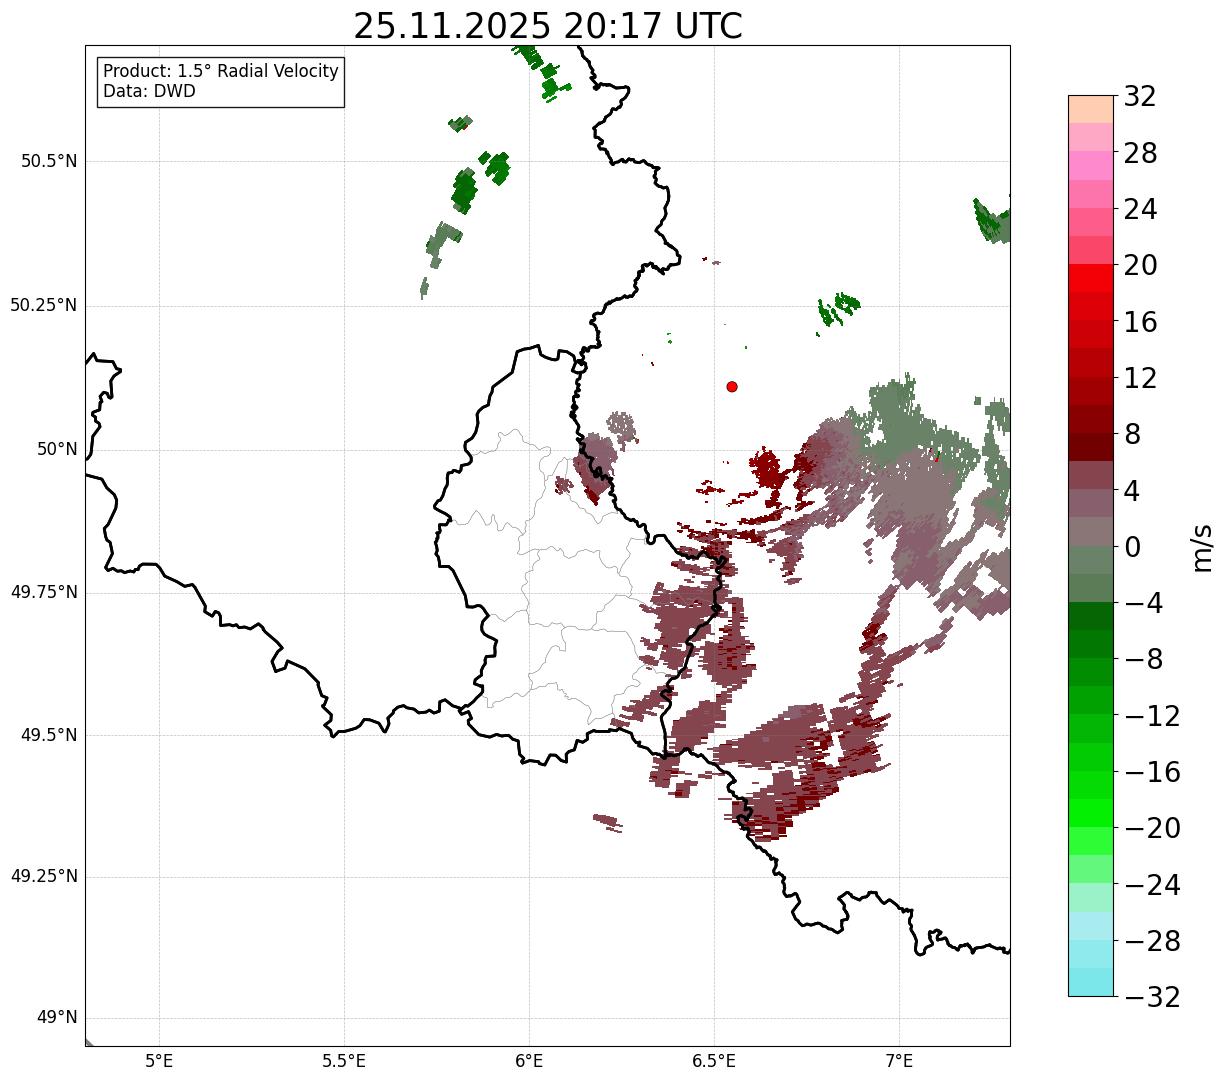The image size is (1225, 1081).
Task: Click the colorbar label "−12"
Action: tap(1152, 717)
